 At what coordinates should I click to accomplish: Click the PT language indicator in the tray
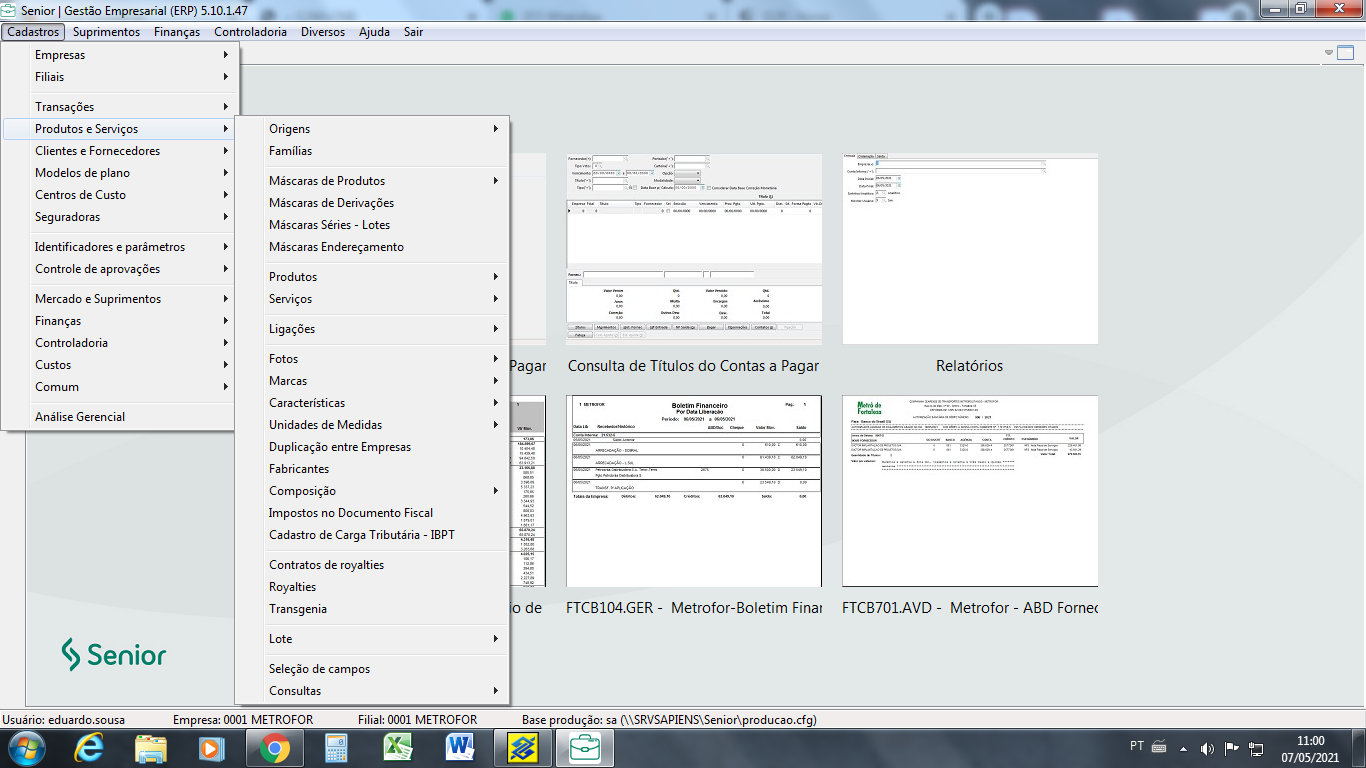pyautogui.click(x=1137, y=746)
